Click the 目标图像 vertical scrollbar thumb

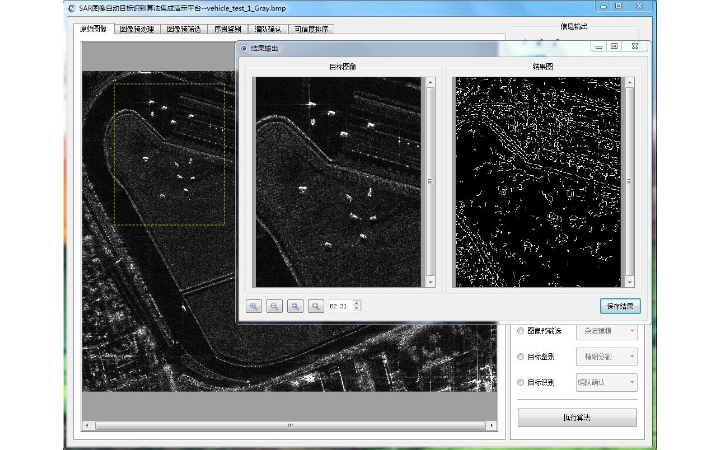pyautogui.click(x=430, y=181)
